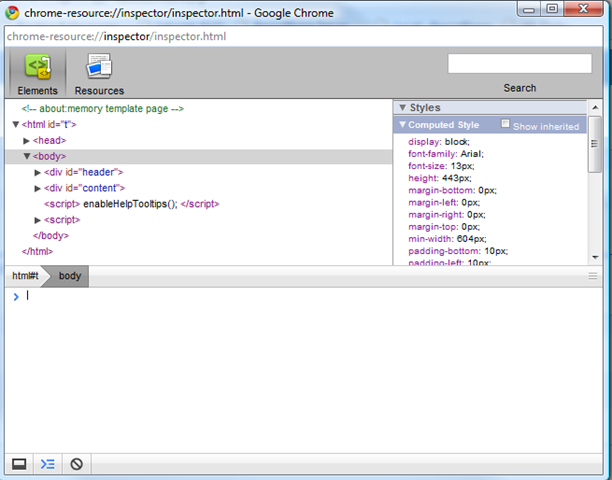Click the display: block property
The image size is (612, 480).
pos(439,142)
